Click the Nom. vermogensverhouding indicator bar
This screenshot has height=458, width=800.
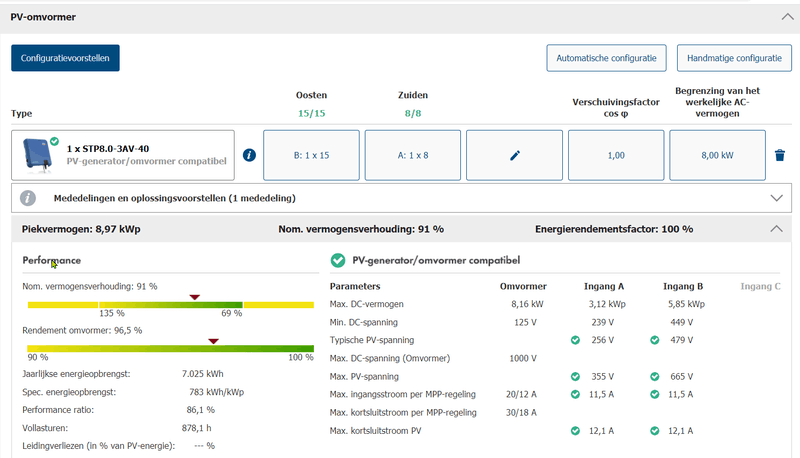click(x=170, y=304)
